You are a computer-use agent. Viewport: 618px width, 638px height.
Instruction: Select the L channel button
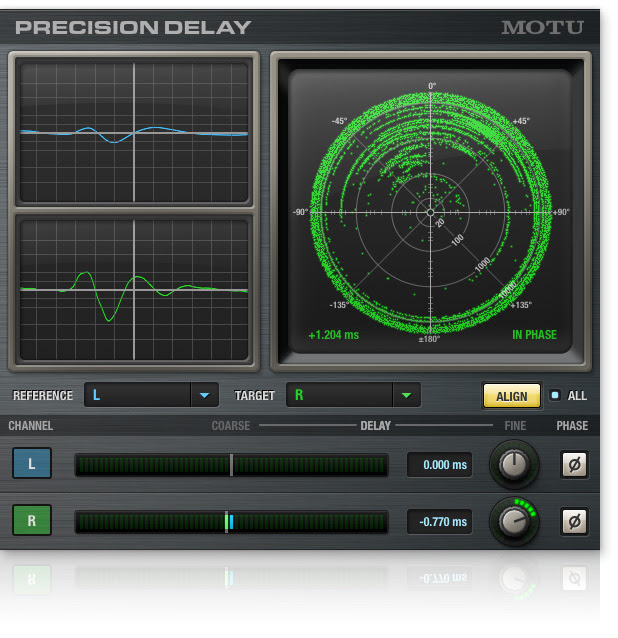(x=32, y=463)
